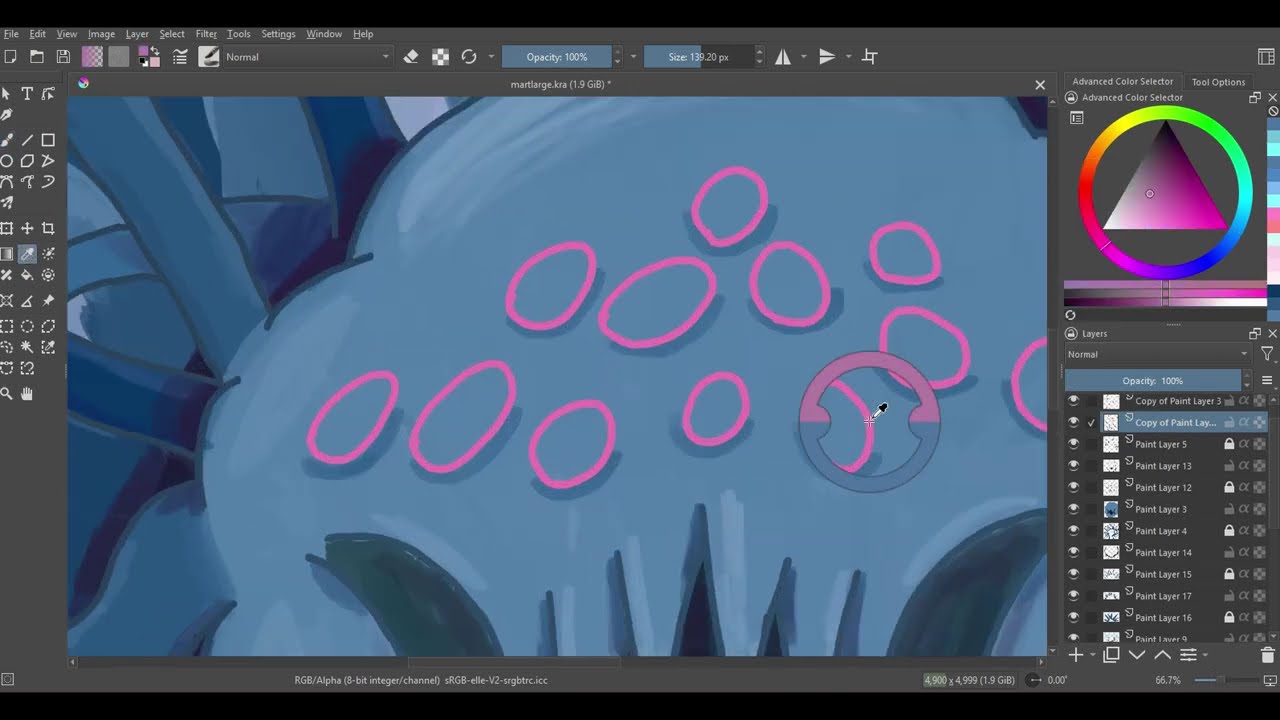This screenshot has height=720, width=1280.
Task: Open the brush blending mode dropdown
Action: (307, 57)
